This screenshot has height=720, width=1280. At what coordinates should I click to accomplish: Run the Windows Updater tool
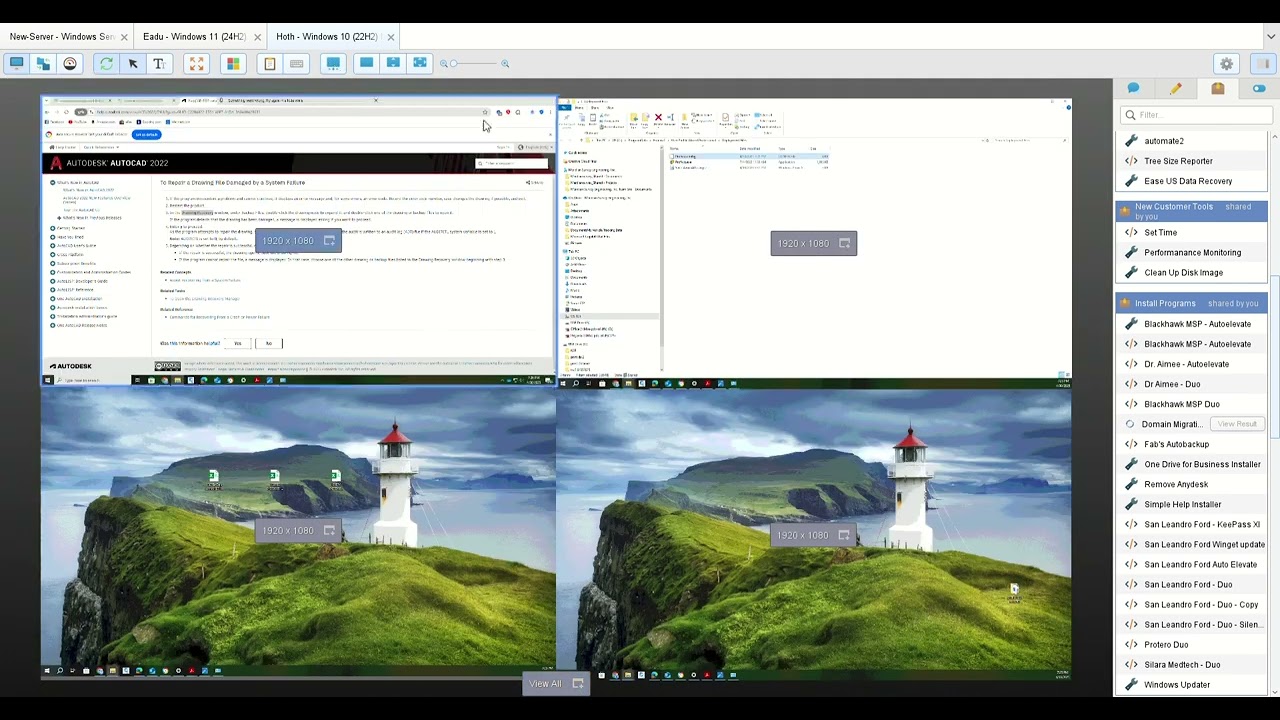click(x=1192, y=685)
